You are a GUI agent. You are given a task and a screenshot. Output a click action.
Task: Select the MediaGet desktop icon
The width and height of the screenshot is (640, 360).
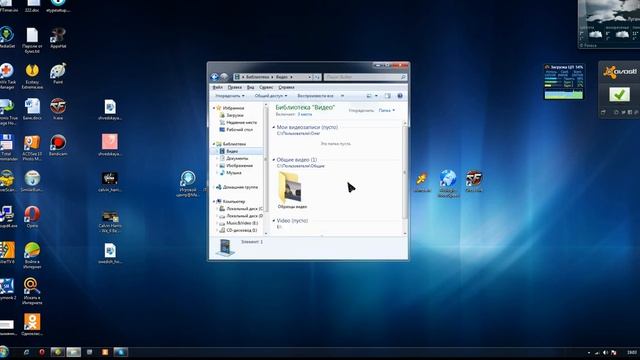tap(7, 38)
